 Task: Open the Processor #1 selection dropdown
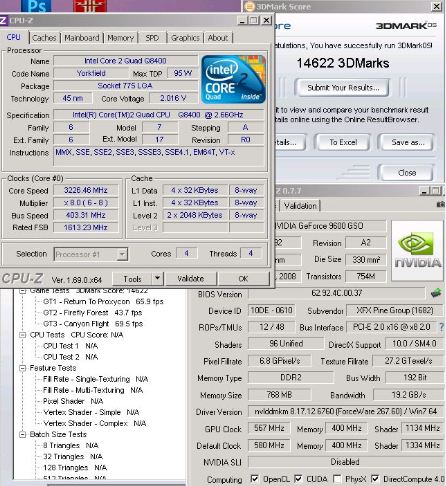click(x=91, y=254)
